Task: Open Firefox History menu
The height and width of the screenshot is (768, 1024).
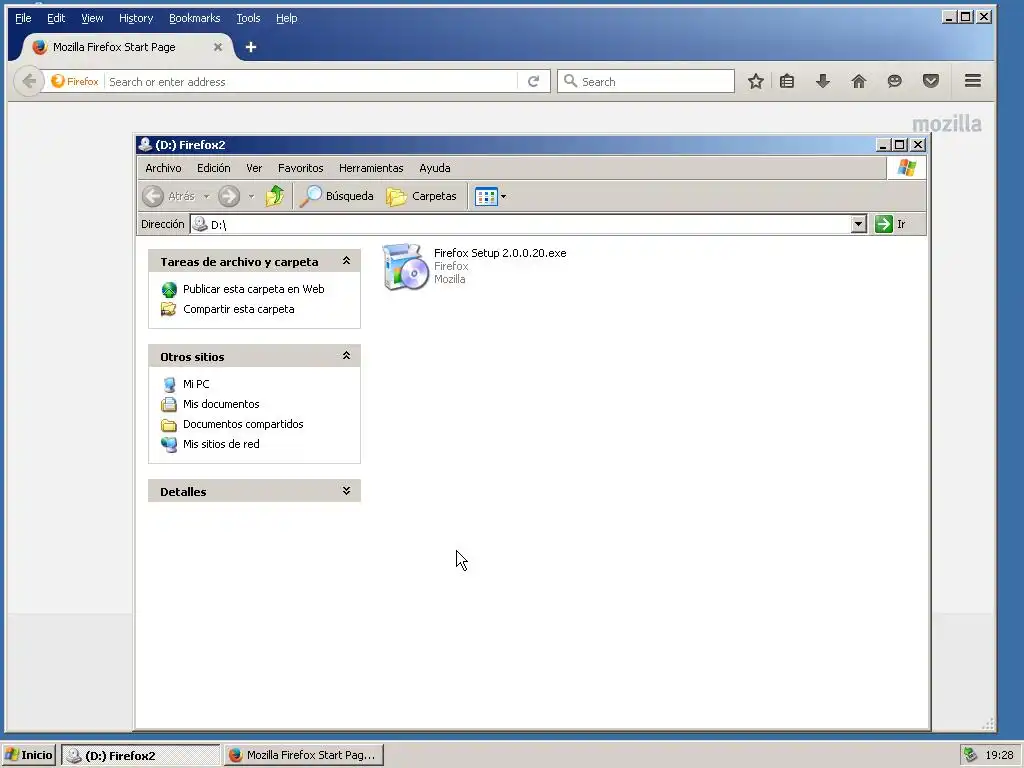Action: tap(136, 18)
